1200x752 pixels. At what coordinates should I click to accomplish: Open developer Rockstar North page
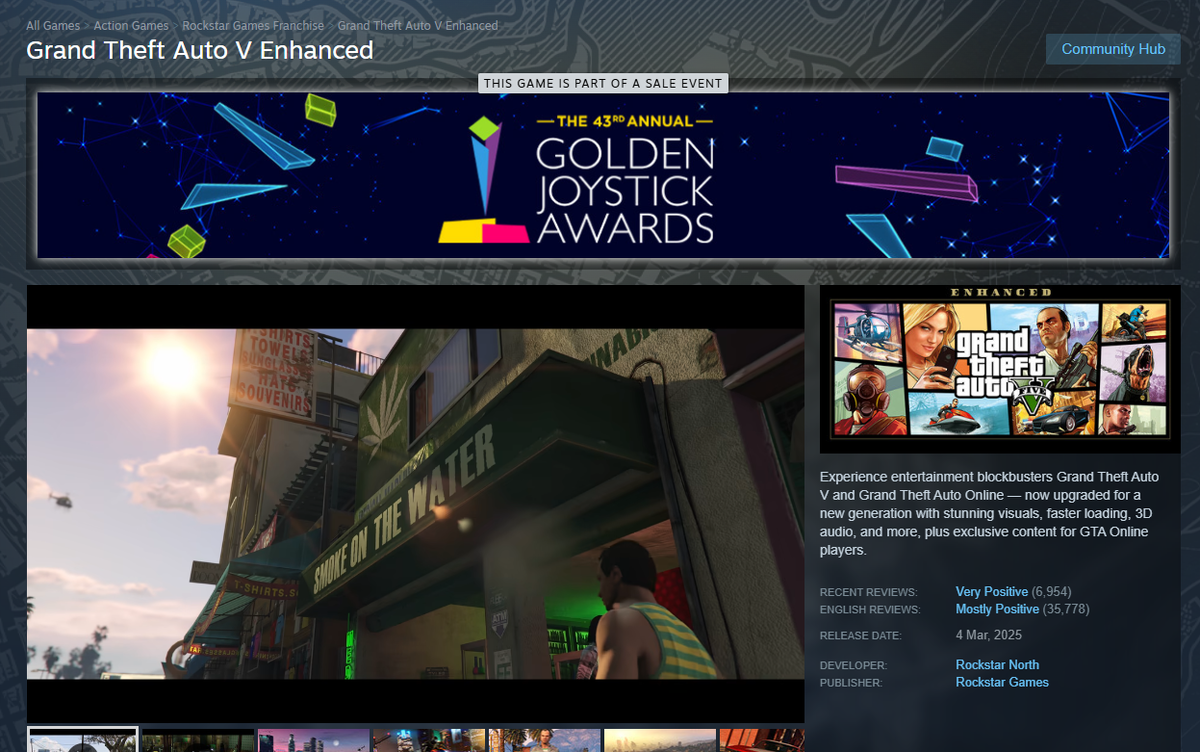point(997,665)
